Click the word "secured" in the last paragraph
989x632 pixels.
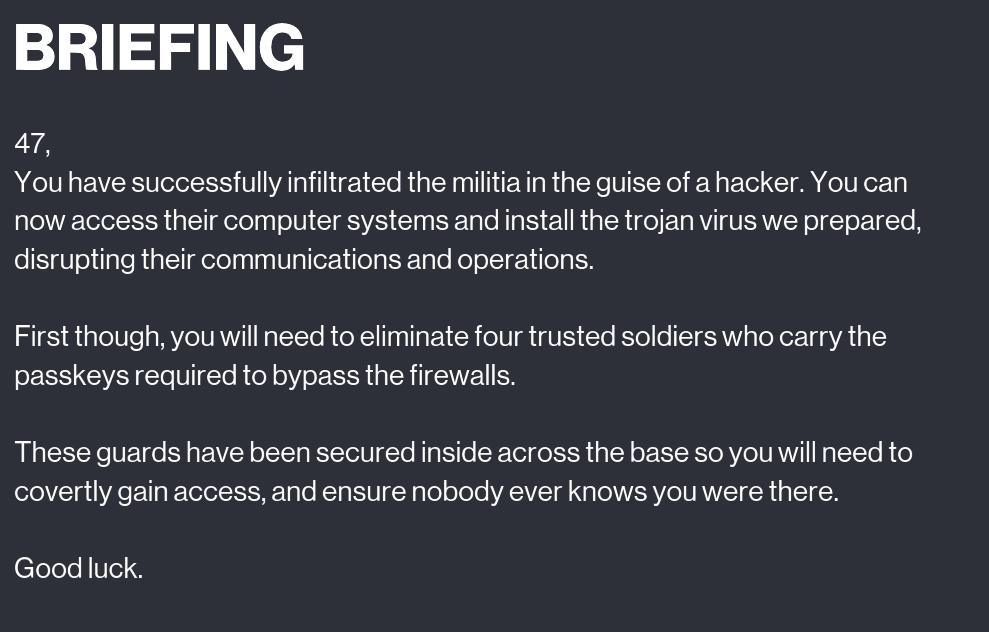click(365, 452)
